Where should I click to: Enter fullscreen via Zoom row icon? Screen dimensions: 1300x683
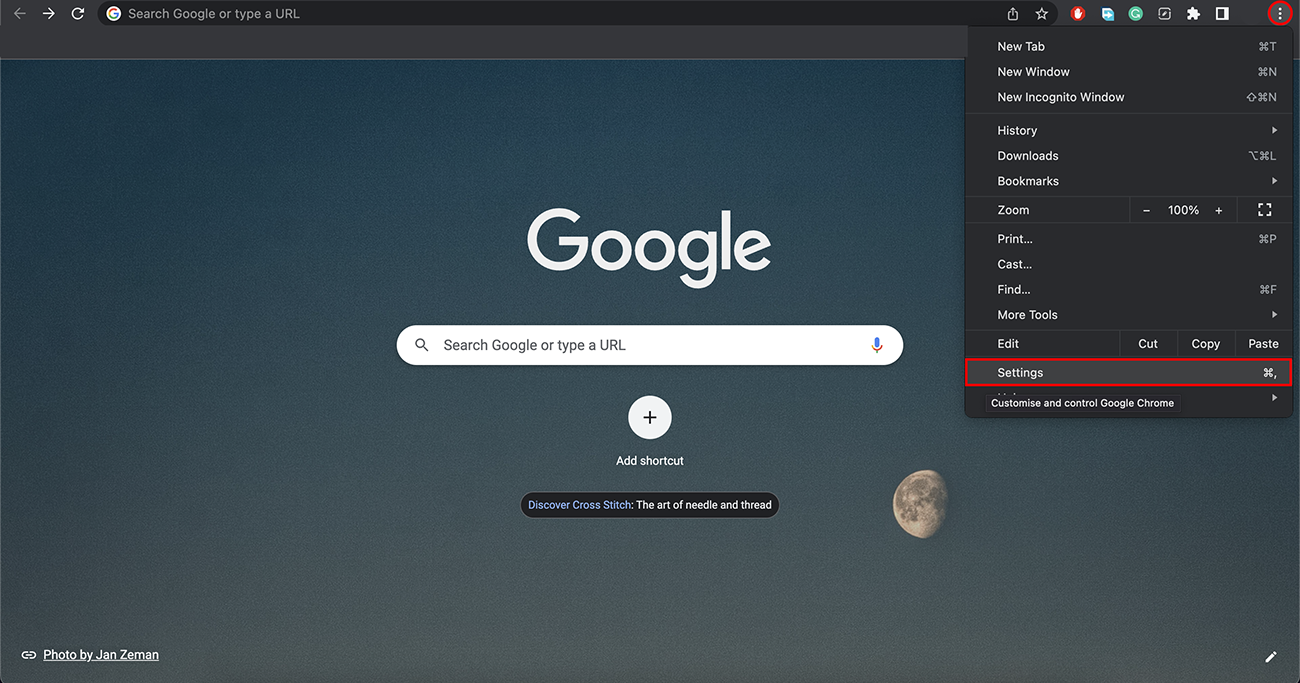tap(1265, 210)
